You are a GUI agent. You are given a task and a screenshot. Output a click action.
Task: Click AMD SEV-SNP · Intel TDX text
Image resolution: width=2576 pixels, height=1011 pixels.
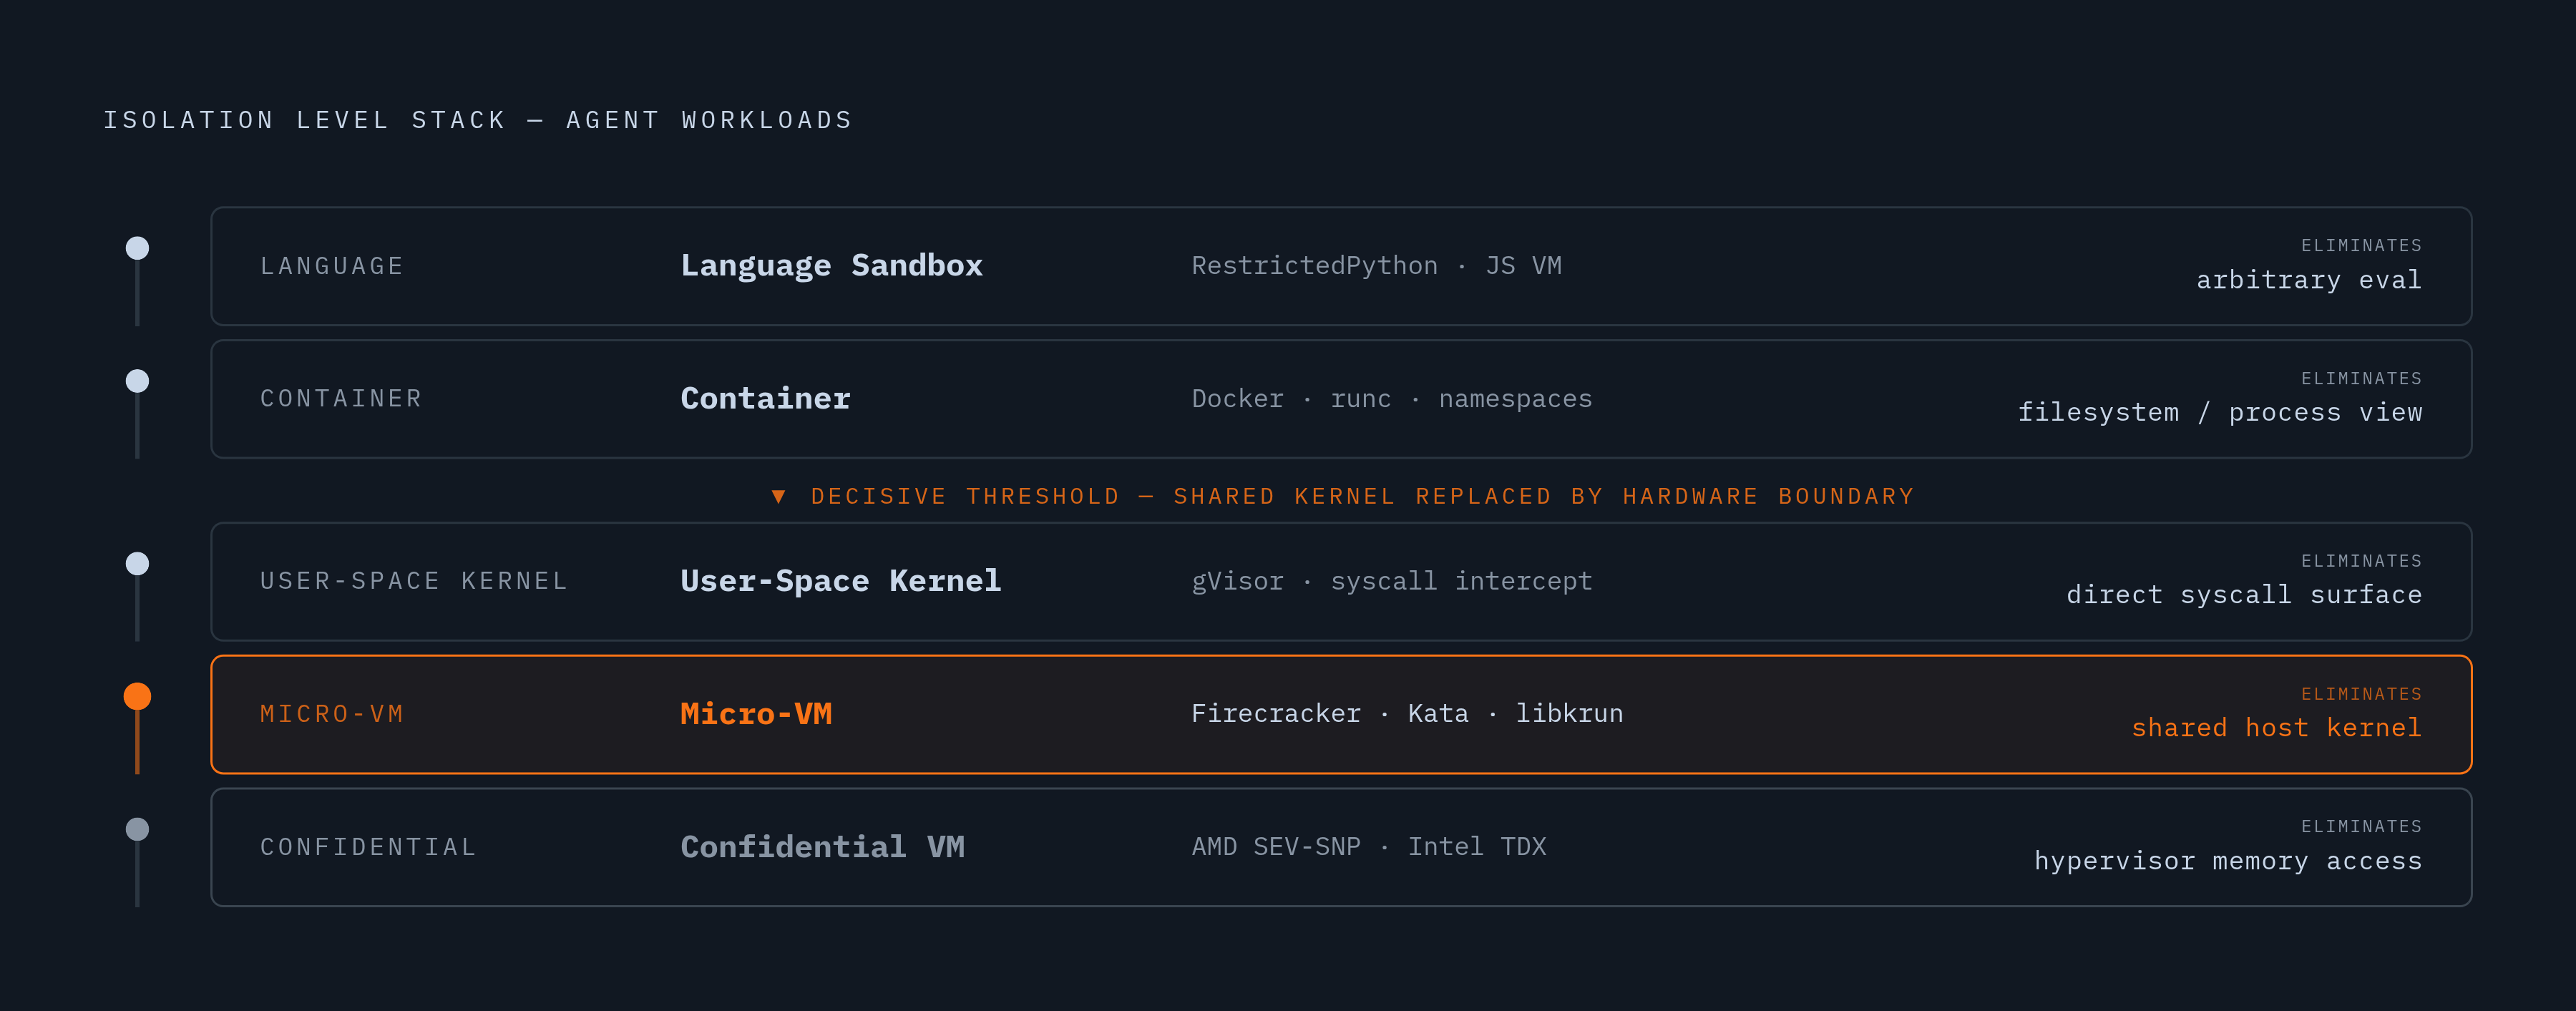pos(1368,847)
